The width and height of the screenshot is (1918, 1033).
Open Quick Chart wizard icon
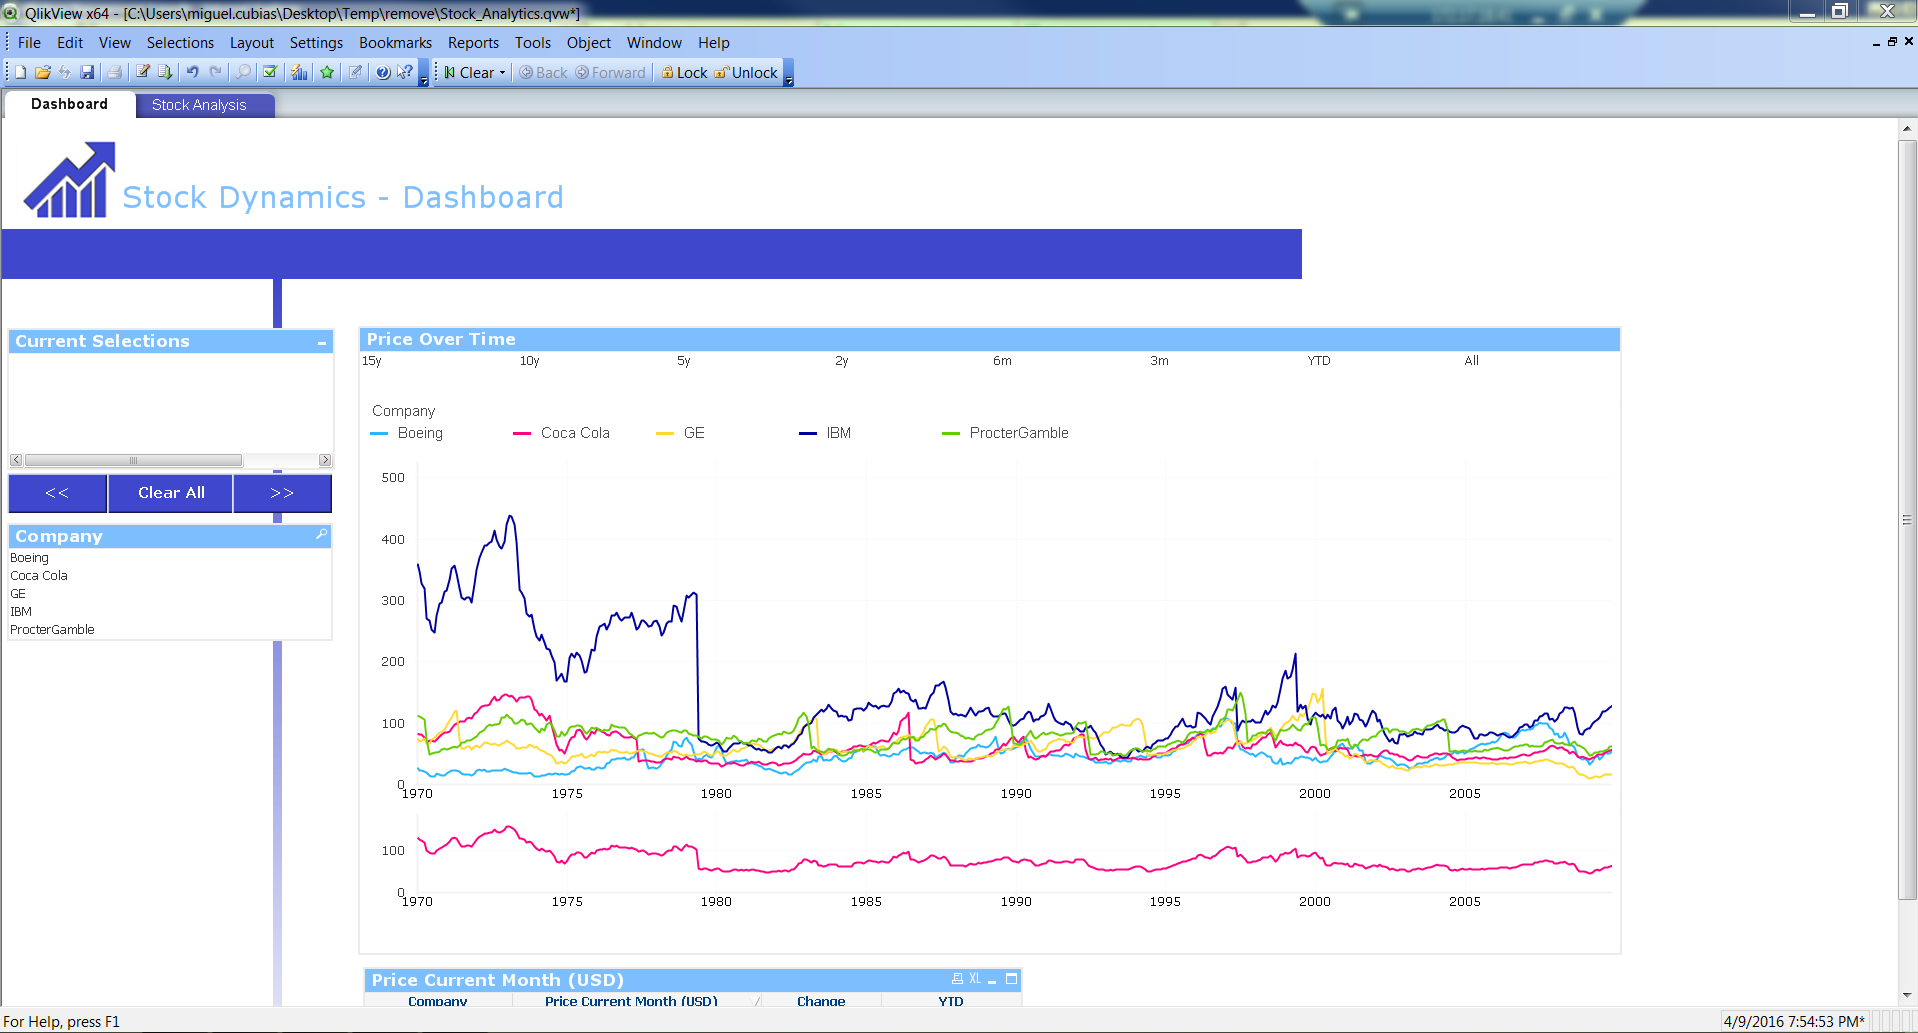pyautogui.click(x=299, y=72)
